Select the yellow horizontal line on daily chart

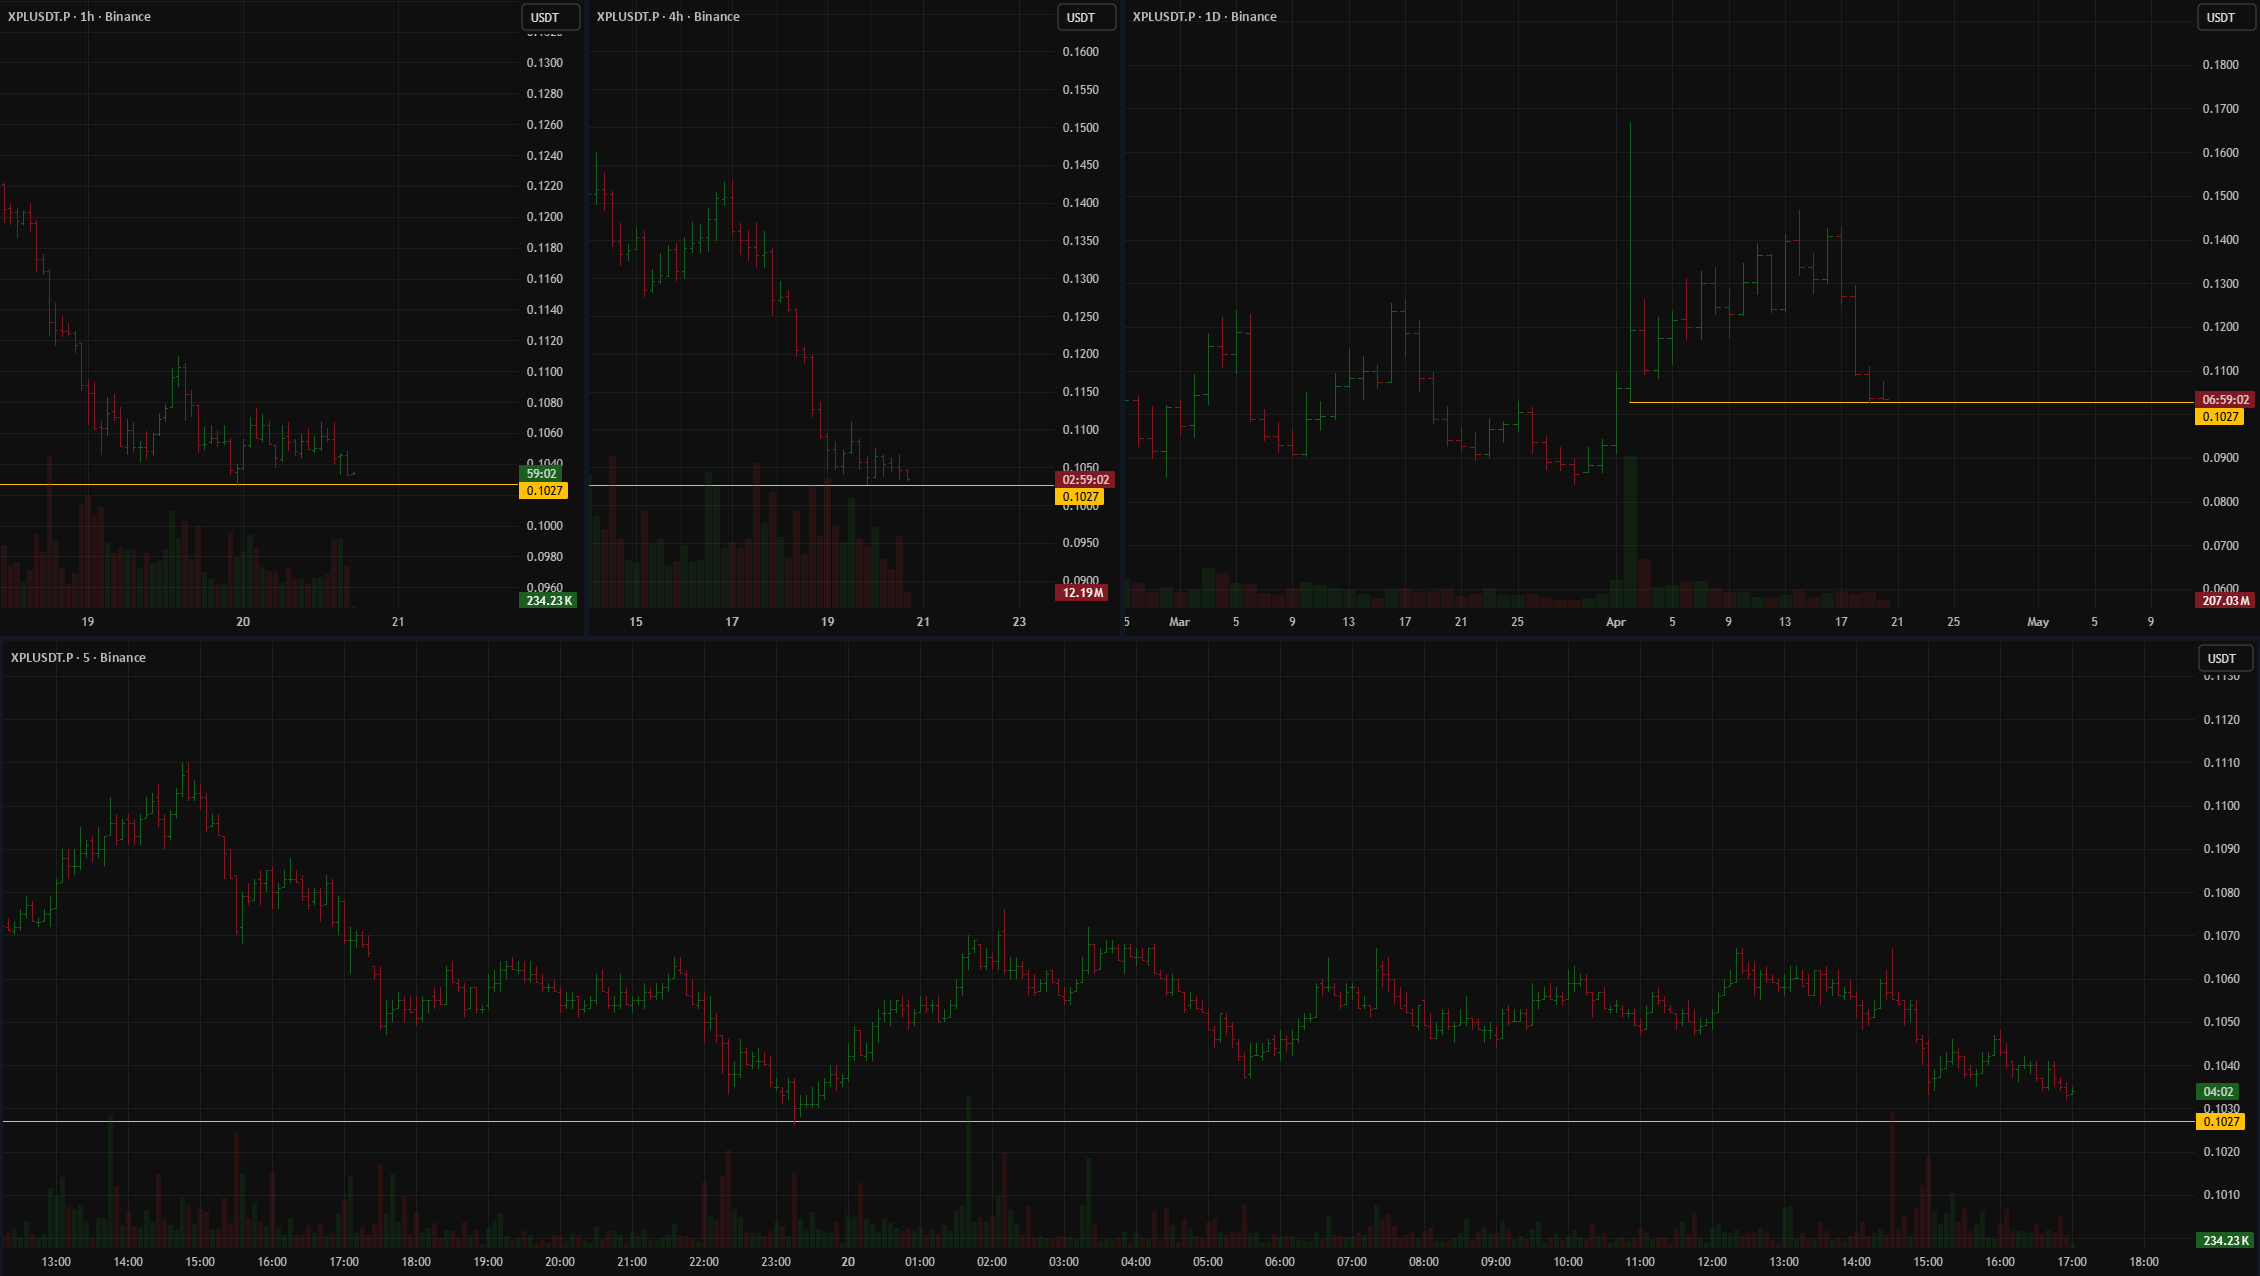point(2000,403)
